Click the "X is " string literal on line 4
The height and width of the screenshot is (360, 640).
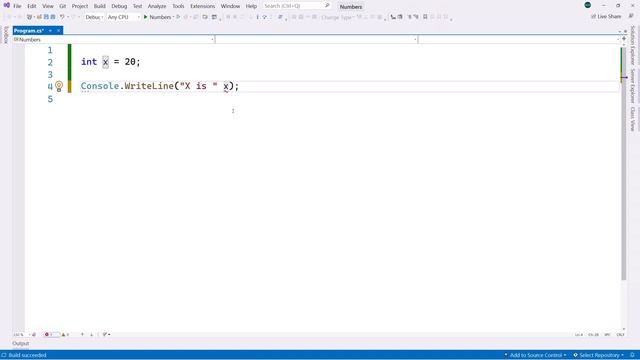click(x=199, y=86)
